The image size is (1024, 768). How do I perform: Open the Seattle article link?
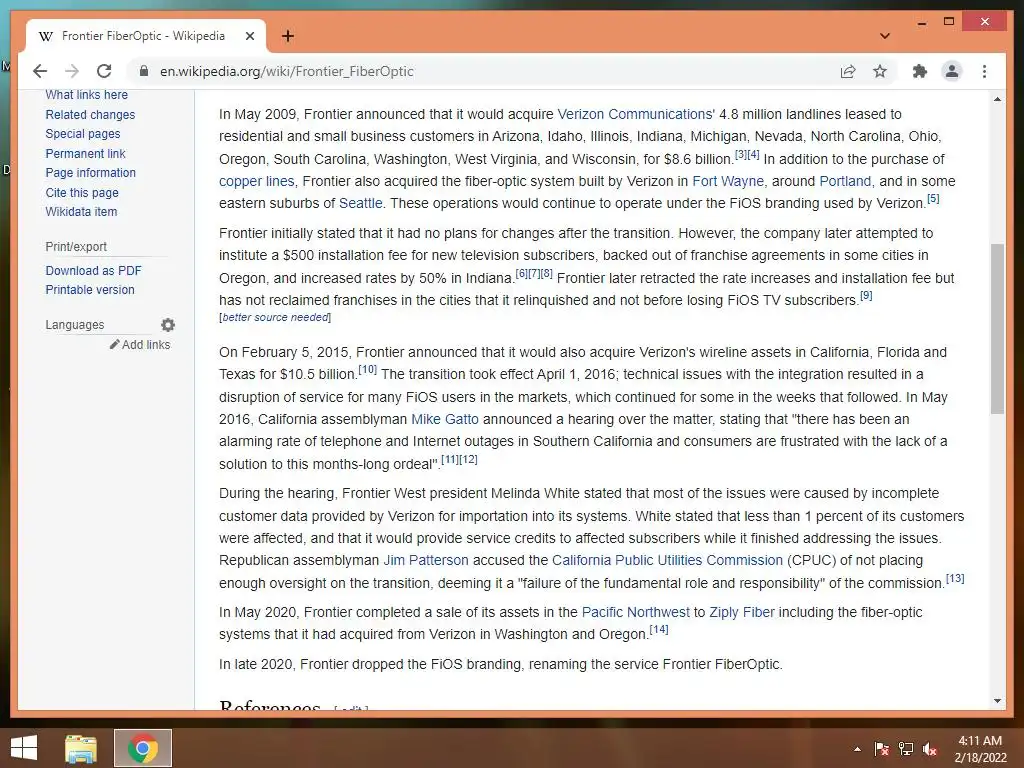(x=360, y=203)
